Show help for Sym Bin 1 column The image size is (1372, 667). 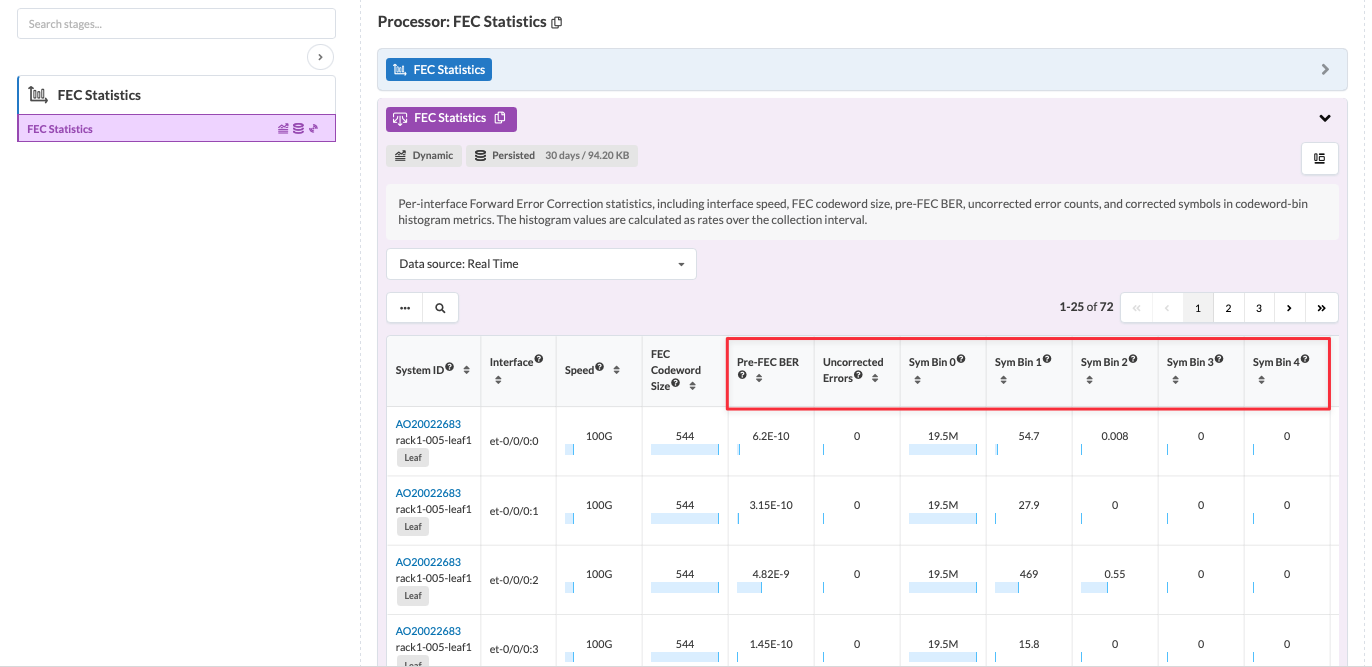(x=1047, y=360)
